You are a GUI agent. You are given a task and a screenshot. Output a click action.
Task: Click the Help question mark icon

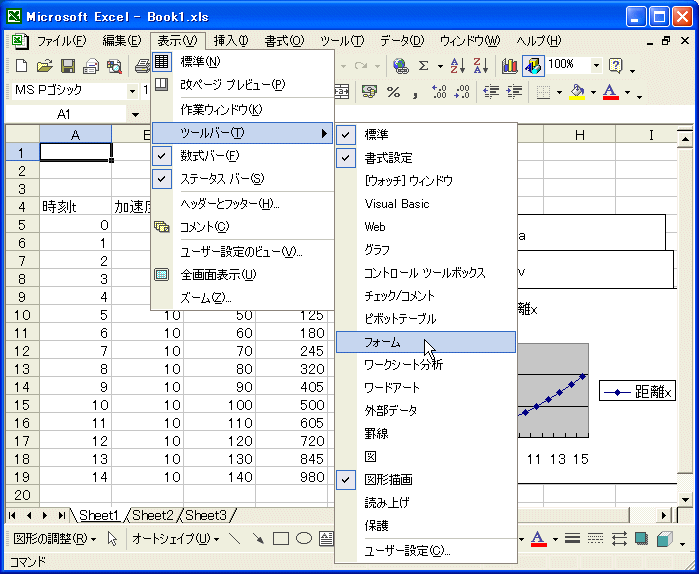coord(616,66)
